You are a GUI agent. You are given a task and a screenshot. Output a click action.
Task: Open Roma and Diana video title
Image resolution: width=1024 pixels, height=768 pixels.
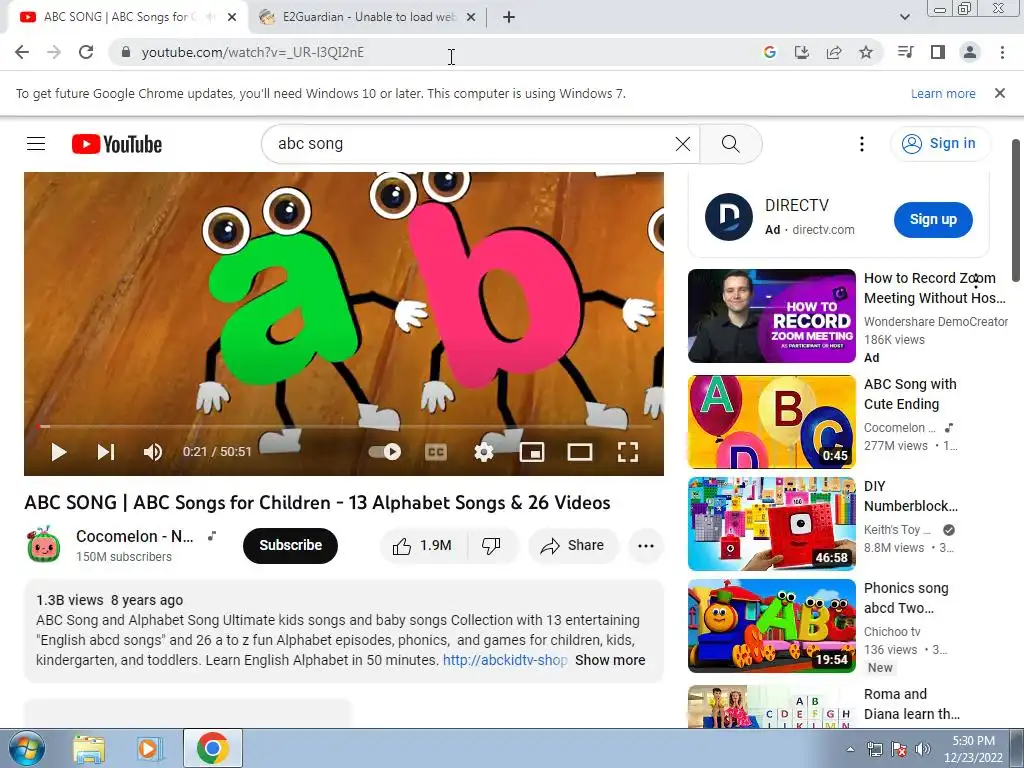coord(912,704)
